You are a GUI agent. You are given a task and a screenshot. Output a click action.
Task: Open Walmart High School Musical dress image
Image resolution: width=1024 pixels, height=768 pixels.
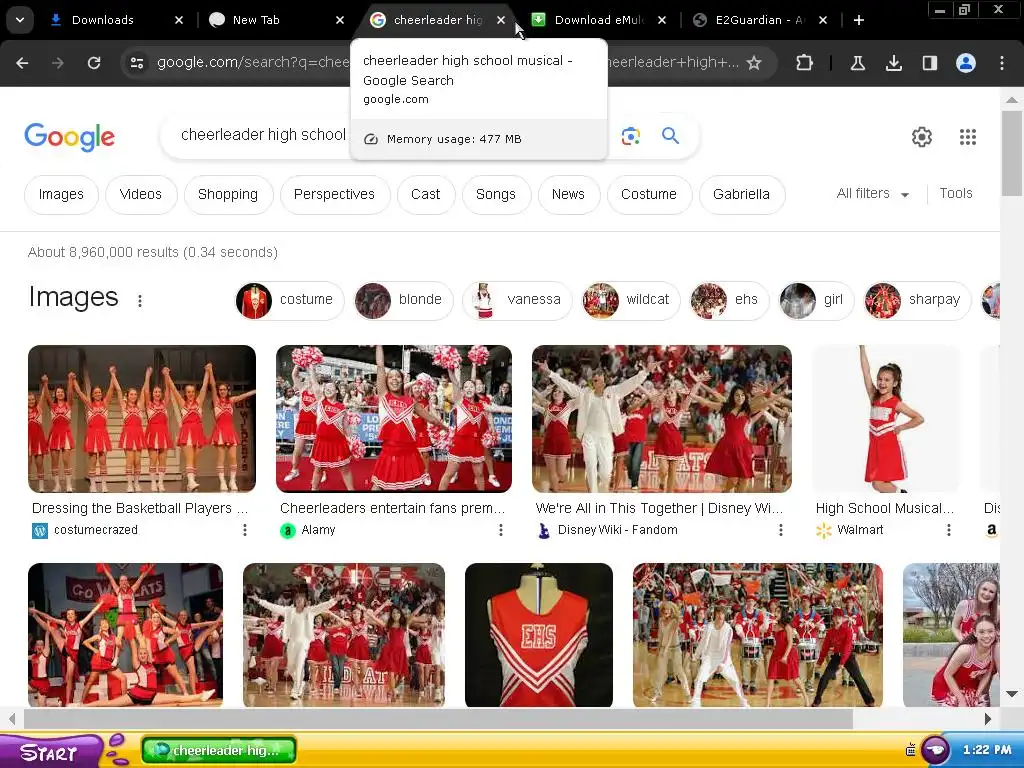(886, 419)
